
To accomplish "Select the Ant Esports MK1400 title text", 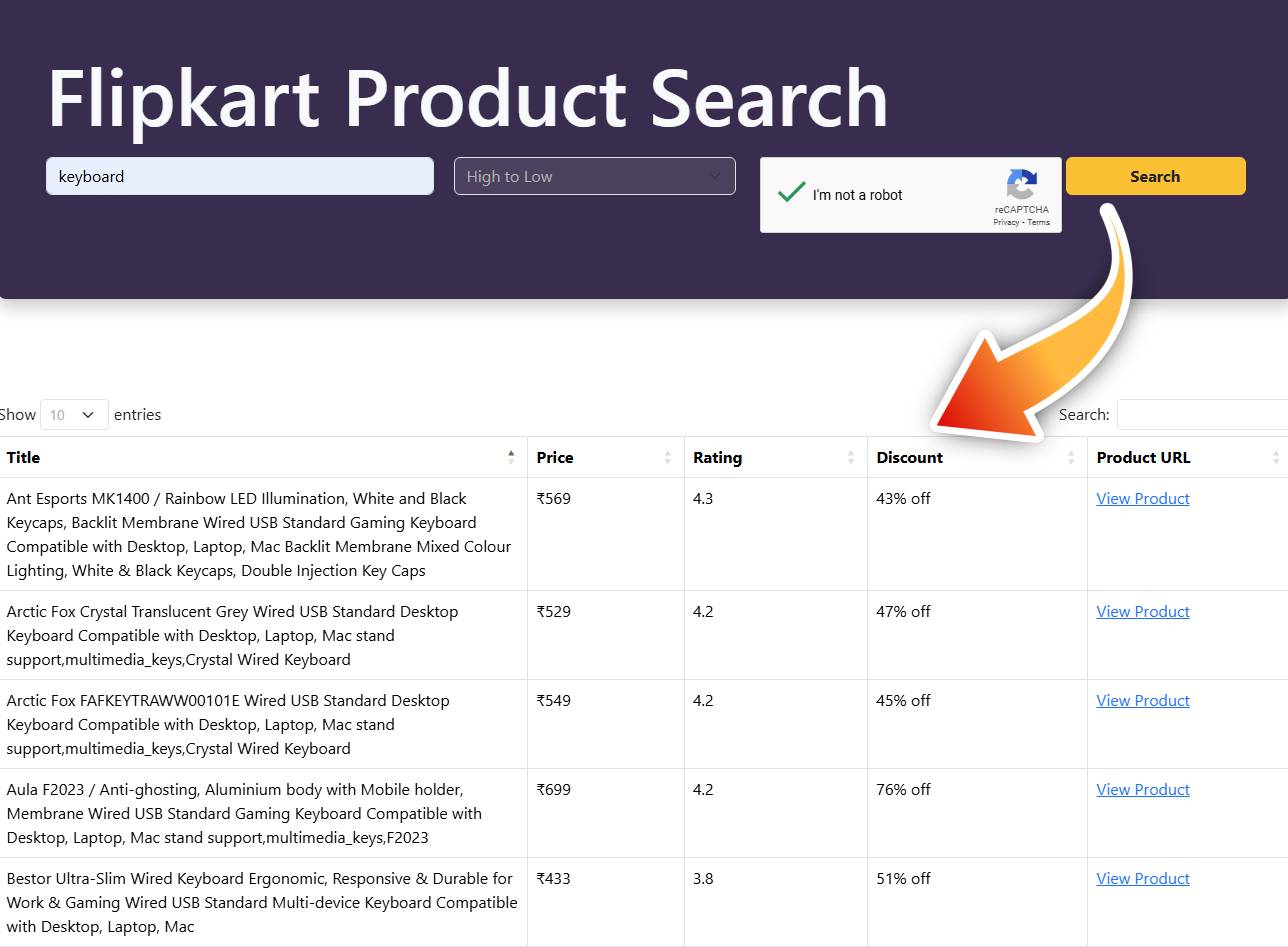I will point(259,534).
